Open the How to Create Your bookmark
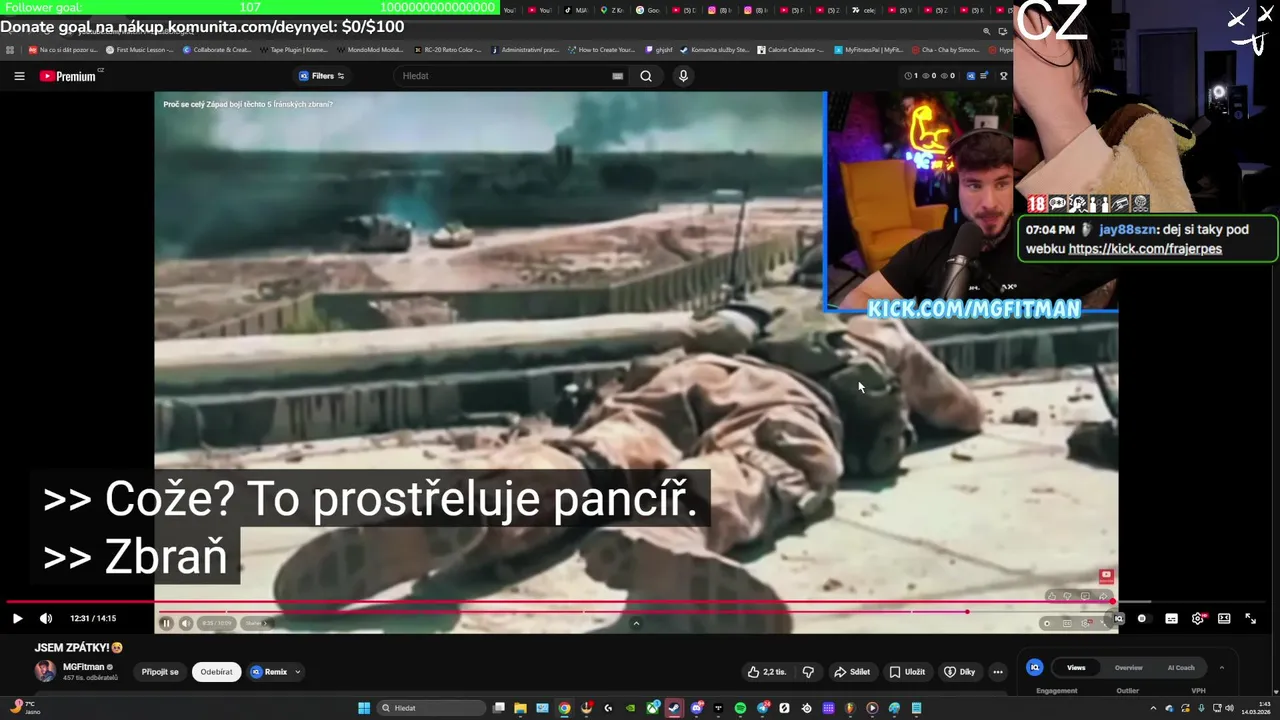Screen dimensions: 1280x720 coord(601,49)
